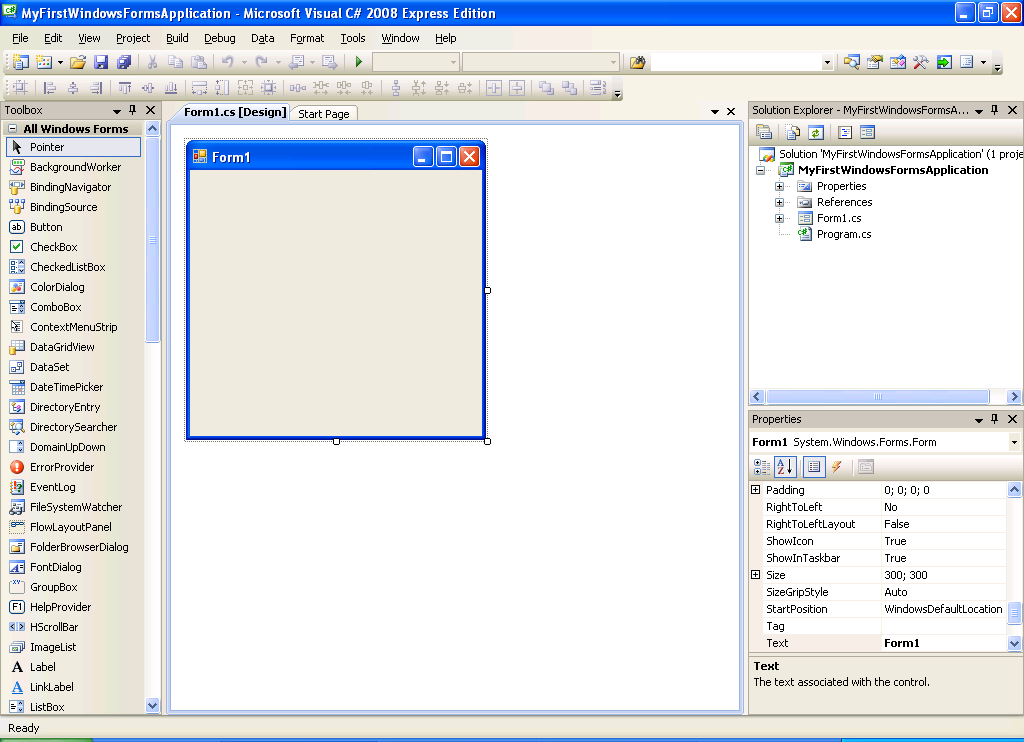The height and width of the screenshot is (742, 1024).
Task: Expand the Form1.cs tree node
Action: tap(779, 218)
